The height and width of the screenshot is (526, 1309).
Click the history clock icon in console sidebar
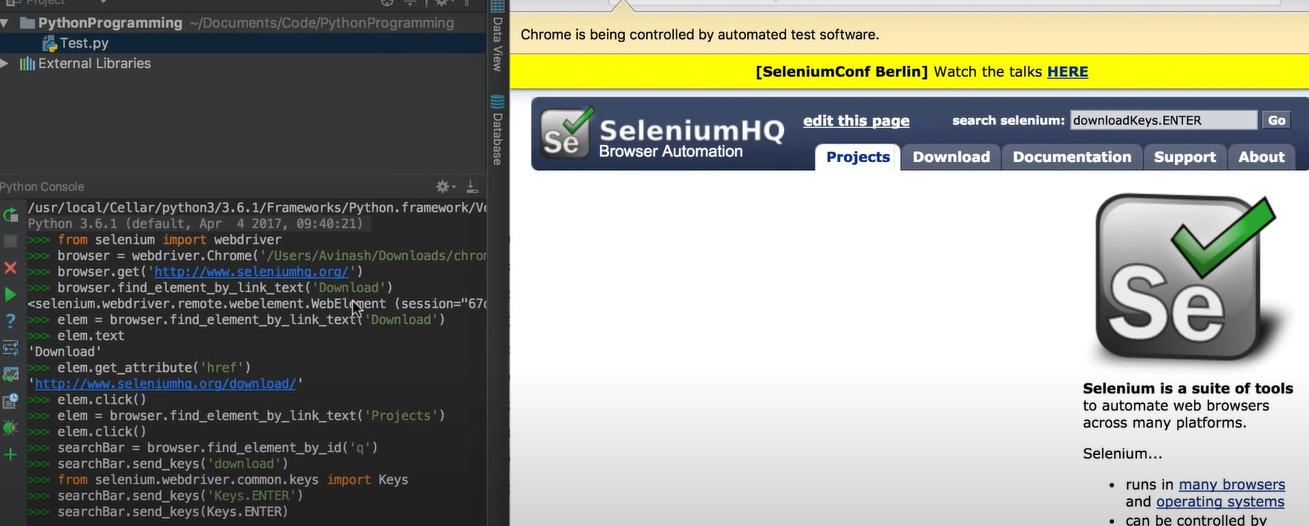pyautogui.click(x=10, y=401)
